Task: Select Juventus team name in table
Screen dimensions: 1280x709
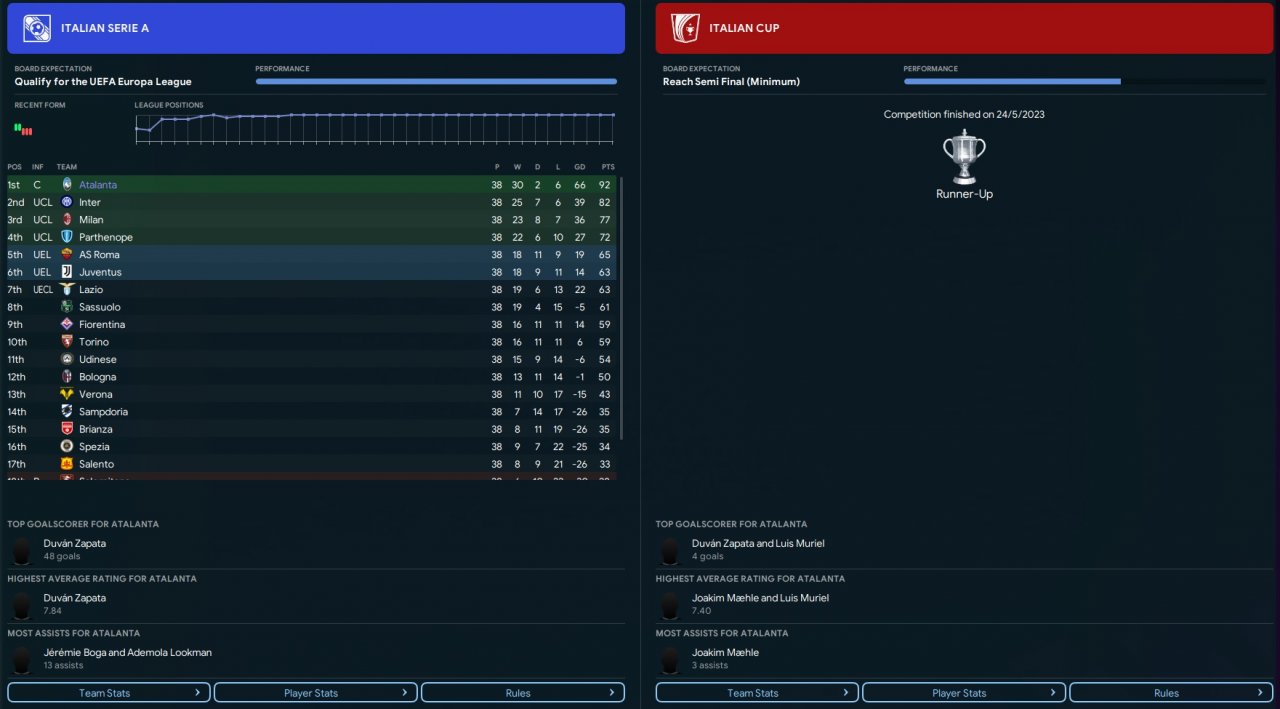Action: (100, 272)
